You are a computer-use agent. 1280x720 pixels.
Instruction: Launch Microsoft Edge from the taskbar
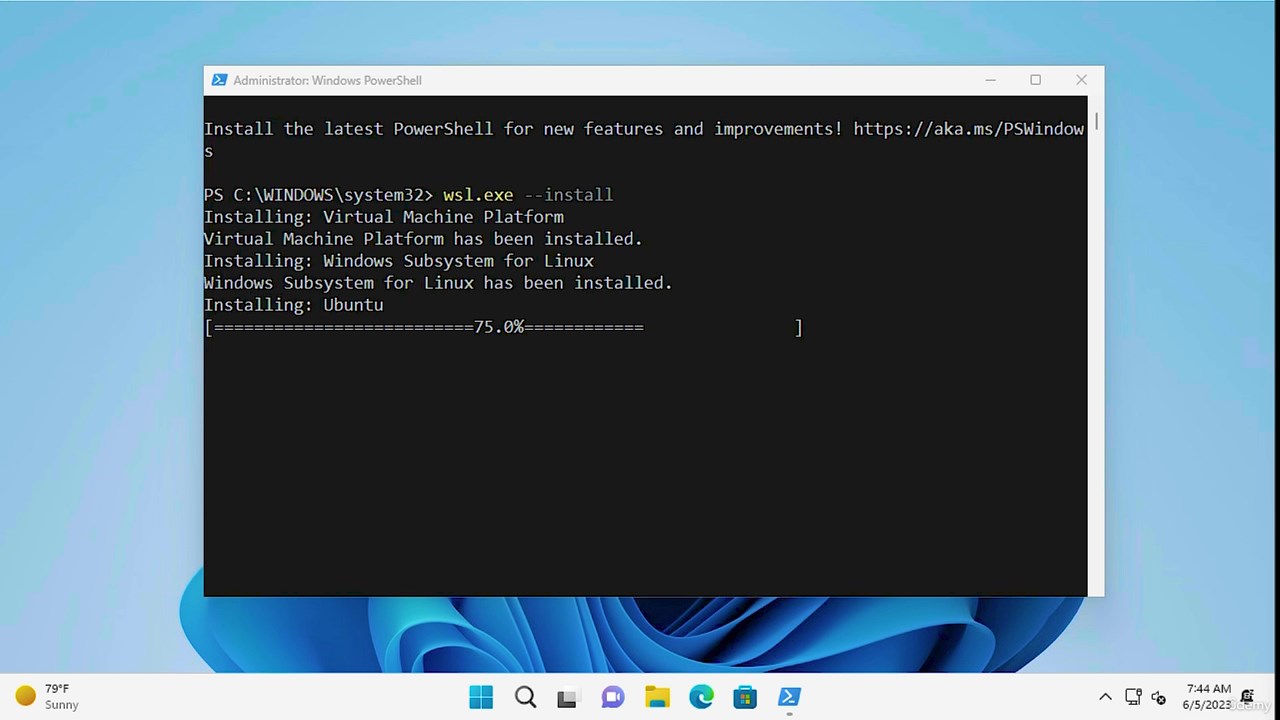pyautogui.click(x=701, y=697)
